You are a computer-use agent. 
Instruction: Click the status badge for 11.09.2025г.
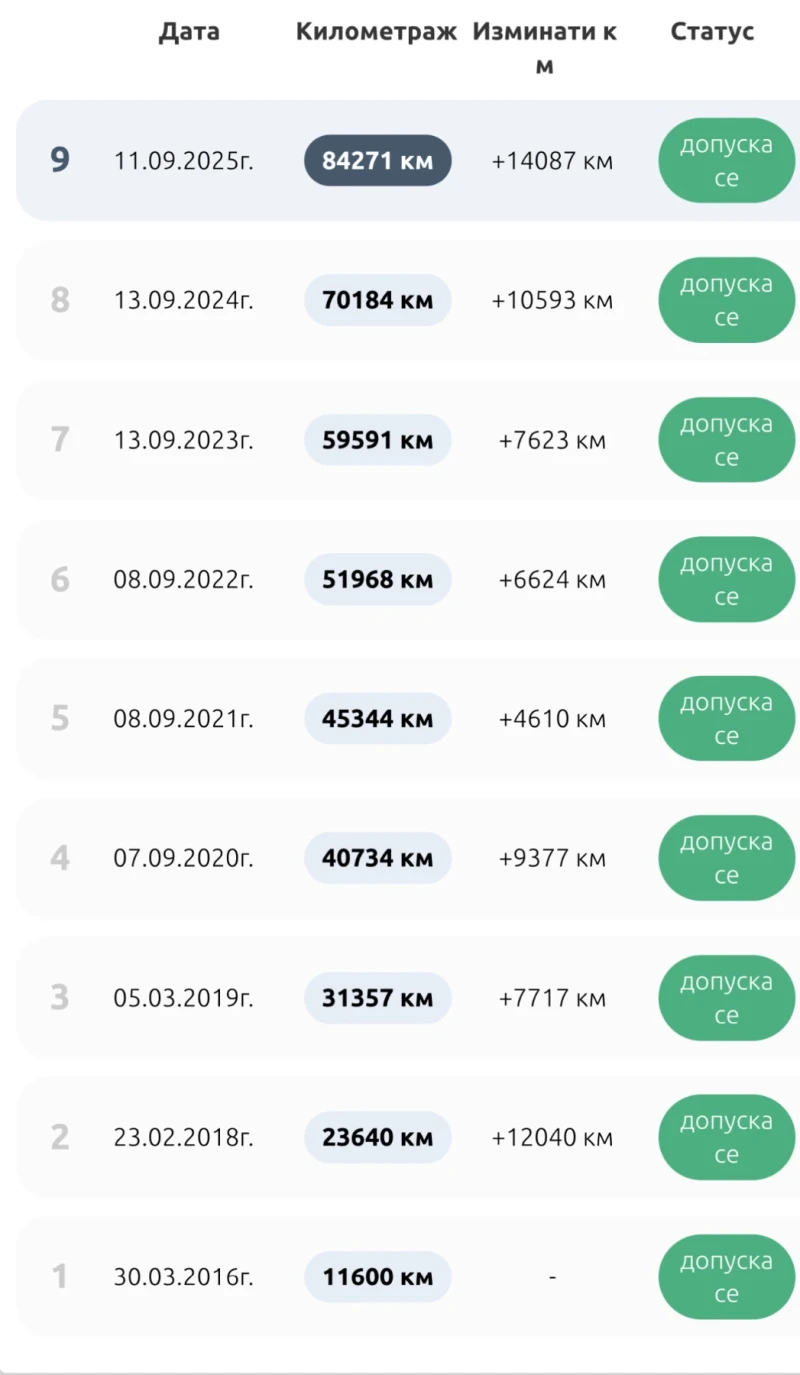coord(726,161)
